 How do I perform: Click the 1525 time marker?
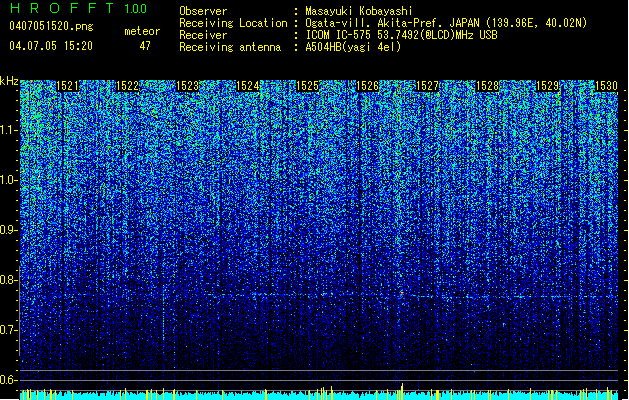[x=307, y=86]
